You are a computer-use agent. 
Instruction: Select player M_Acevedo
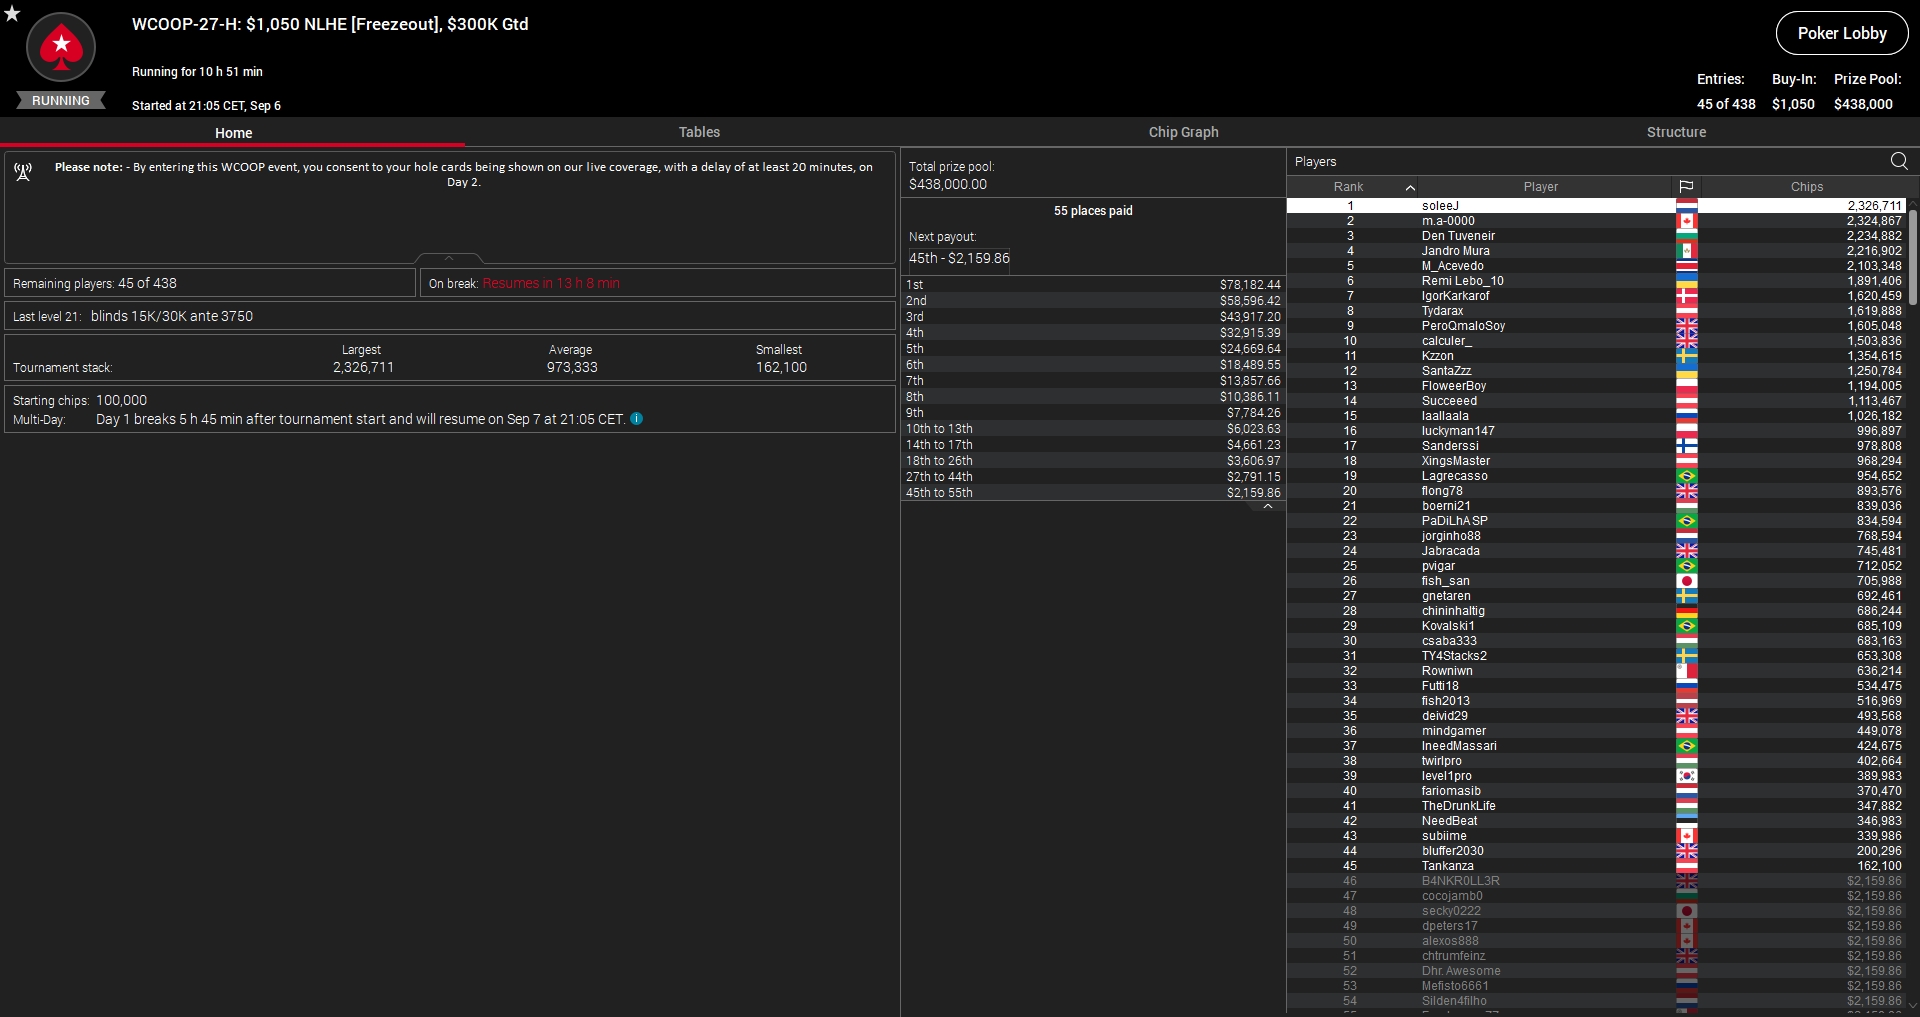click(1597, 266)
